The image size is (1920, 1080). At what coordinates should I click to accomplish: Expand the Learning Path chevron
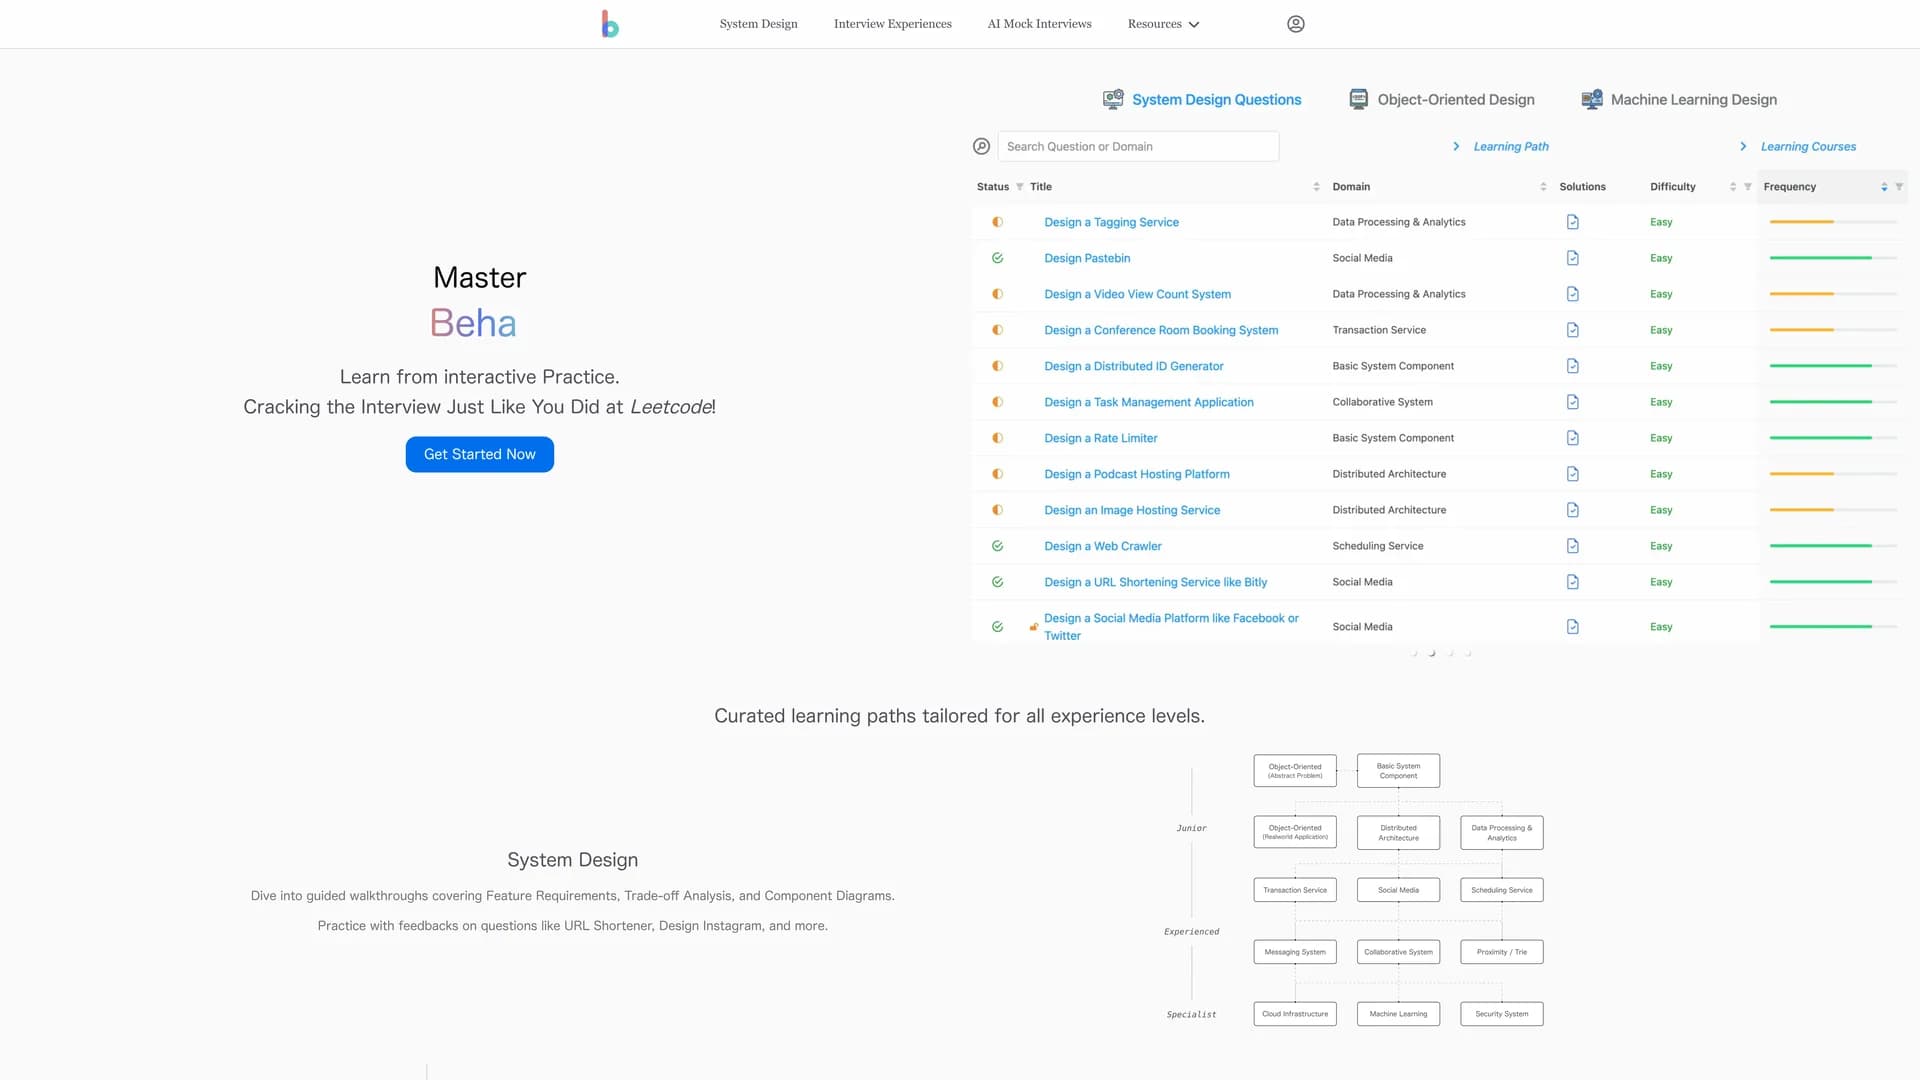click(x=1456, y=146)
